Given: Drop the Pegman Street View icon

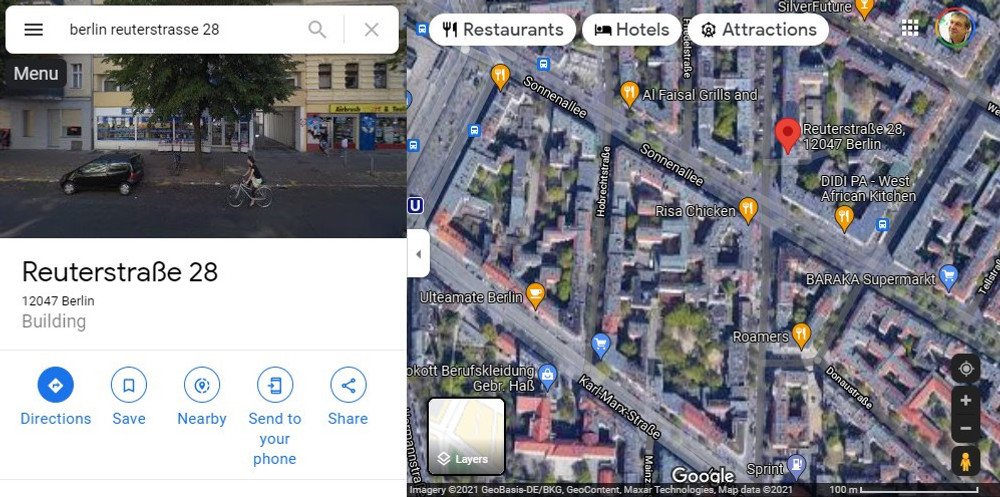Looking at the screenshot, I should tap(966, 461).
